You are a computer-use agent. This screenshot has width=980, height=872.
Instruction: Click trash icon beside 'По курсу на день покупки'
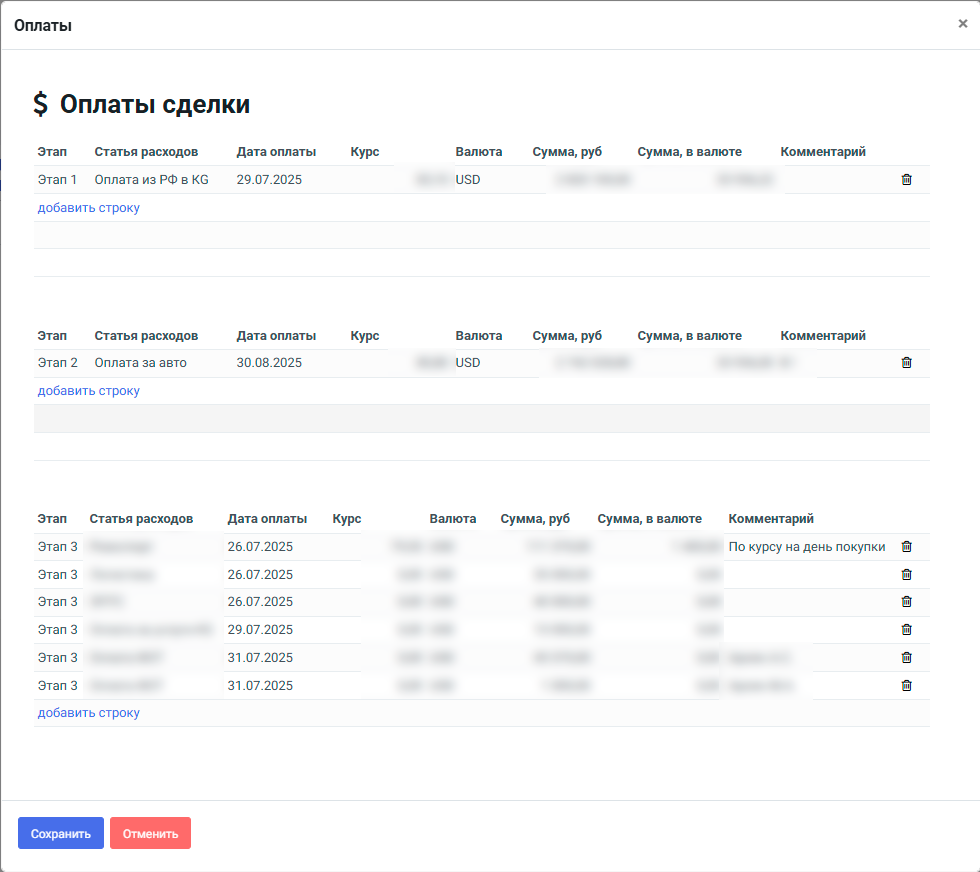[x=906, y=547]
